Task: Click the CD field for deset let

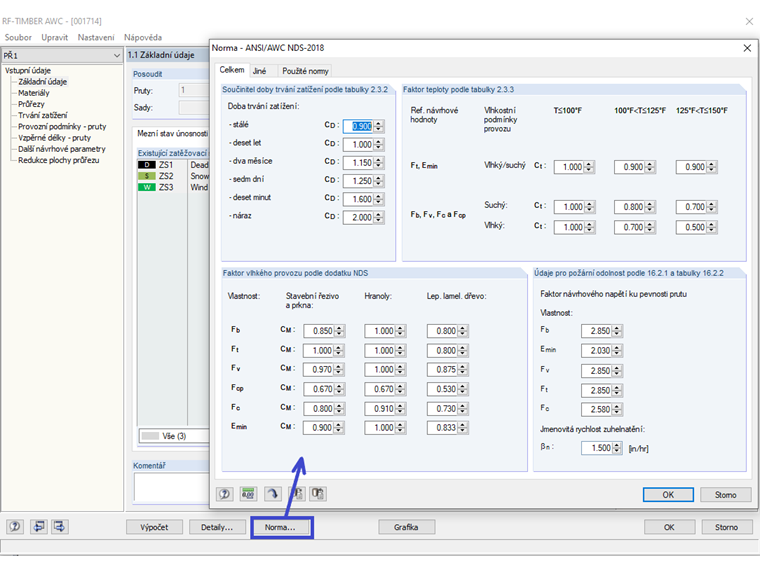Action: pyautogui.click(x=358, y=144)
